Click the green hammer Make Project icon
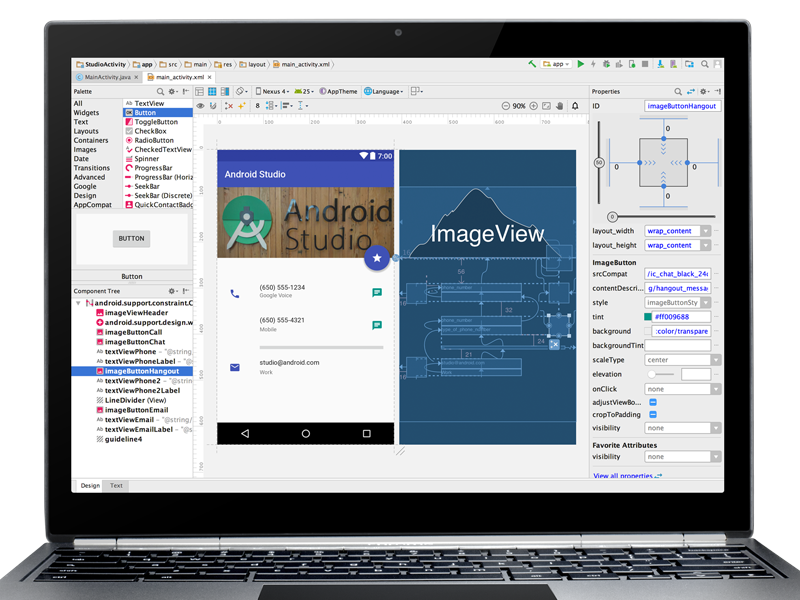 (532, 64)
